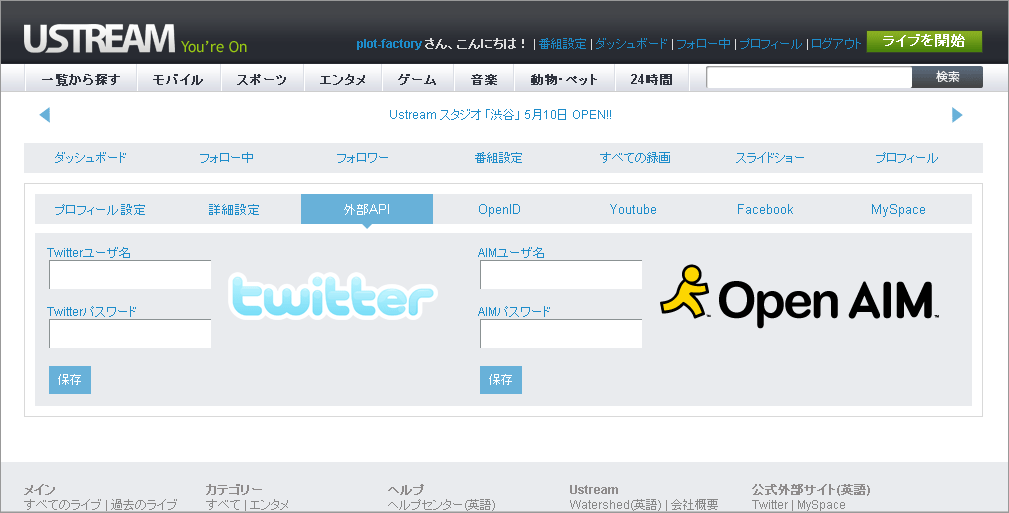The image size is (1009, 513).
Task: Click the Open AIM logo image
Action: pos(799,297)
